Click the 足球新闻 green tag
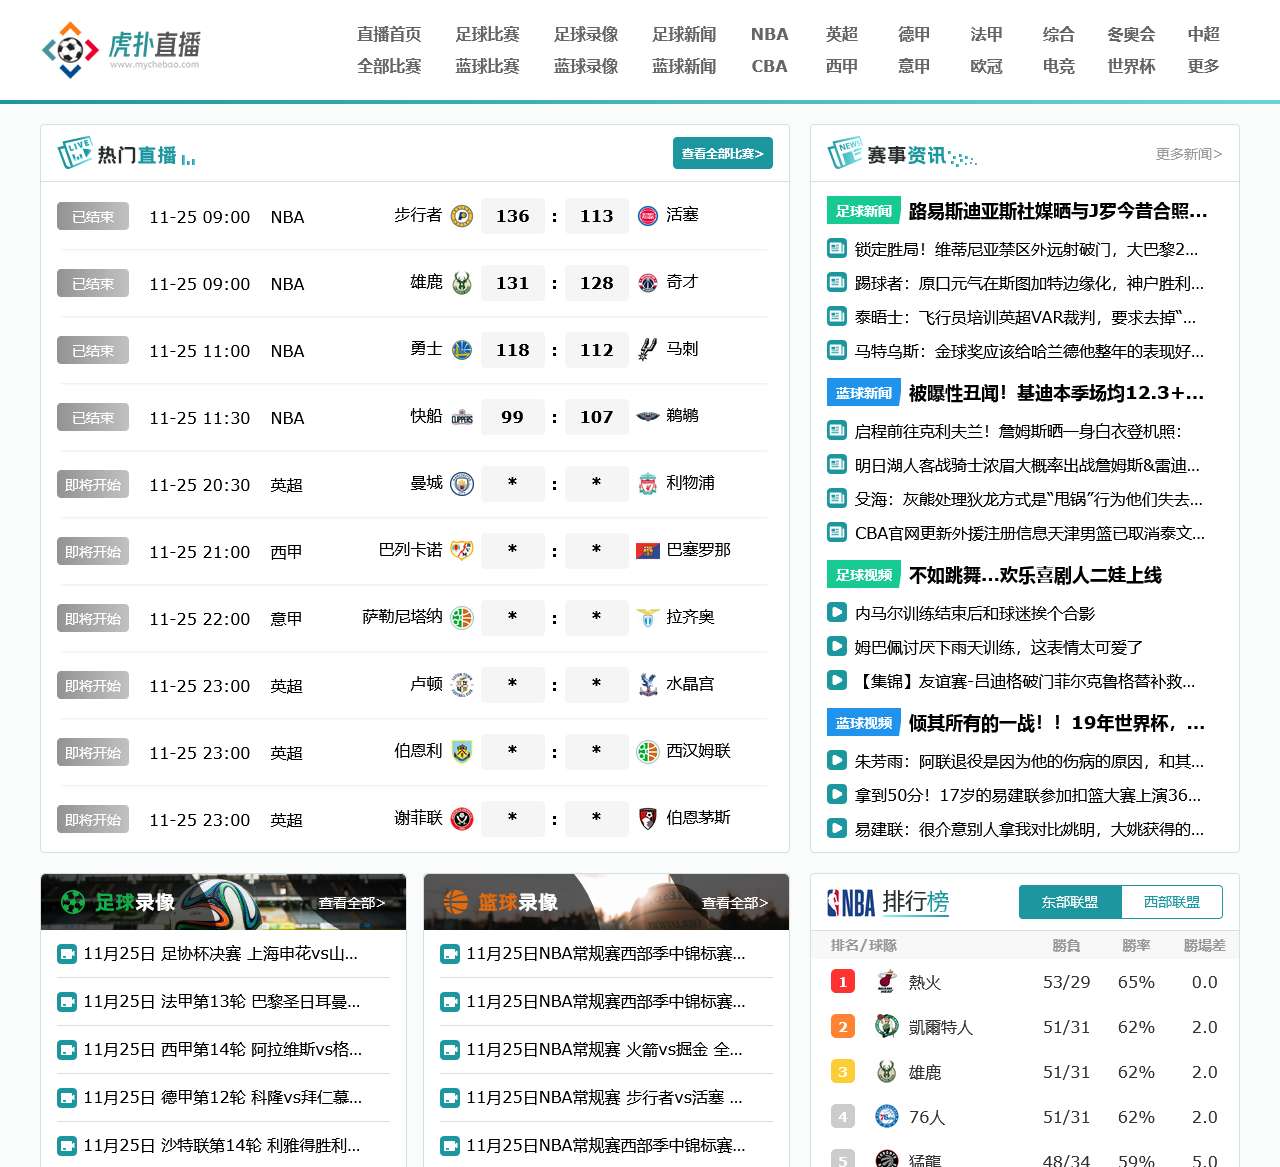 click(864, 211)
